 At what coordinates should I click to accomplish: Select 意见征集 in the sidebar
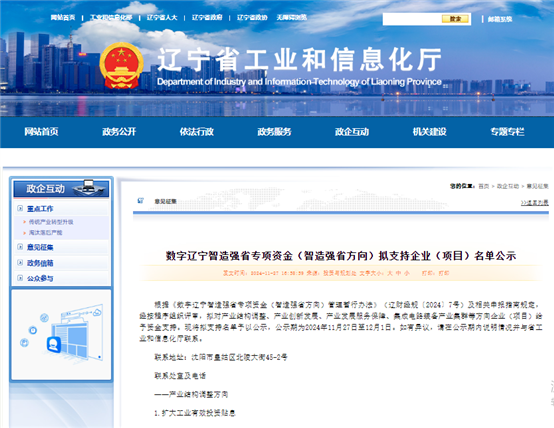pos(40,247)
